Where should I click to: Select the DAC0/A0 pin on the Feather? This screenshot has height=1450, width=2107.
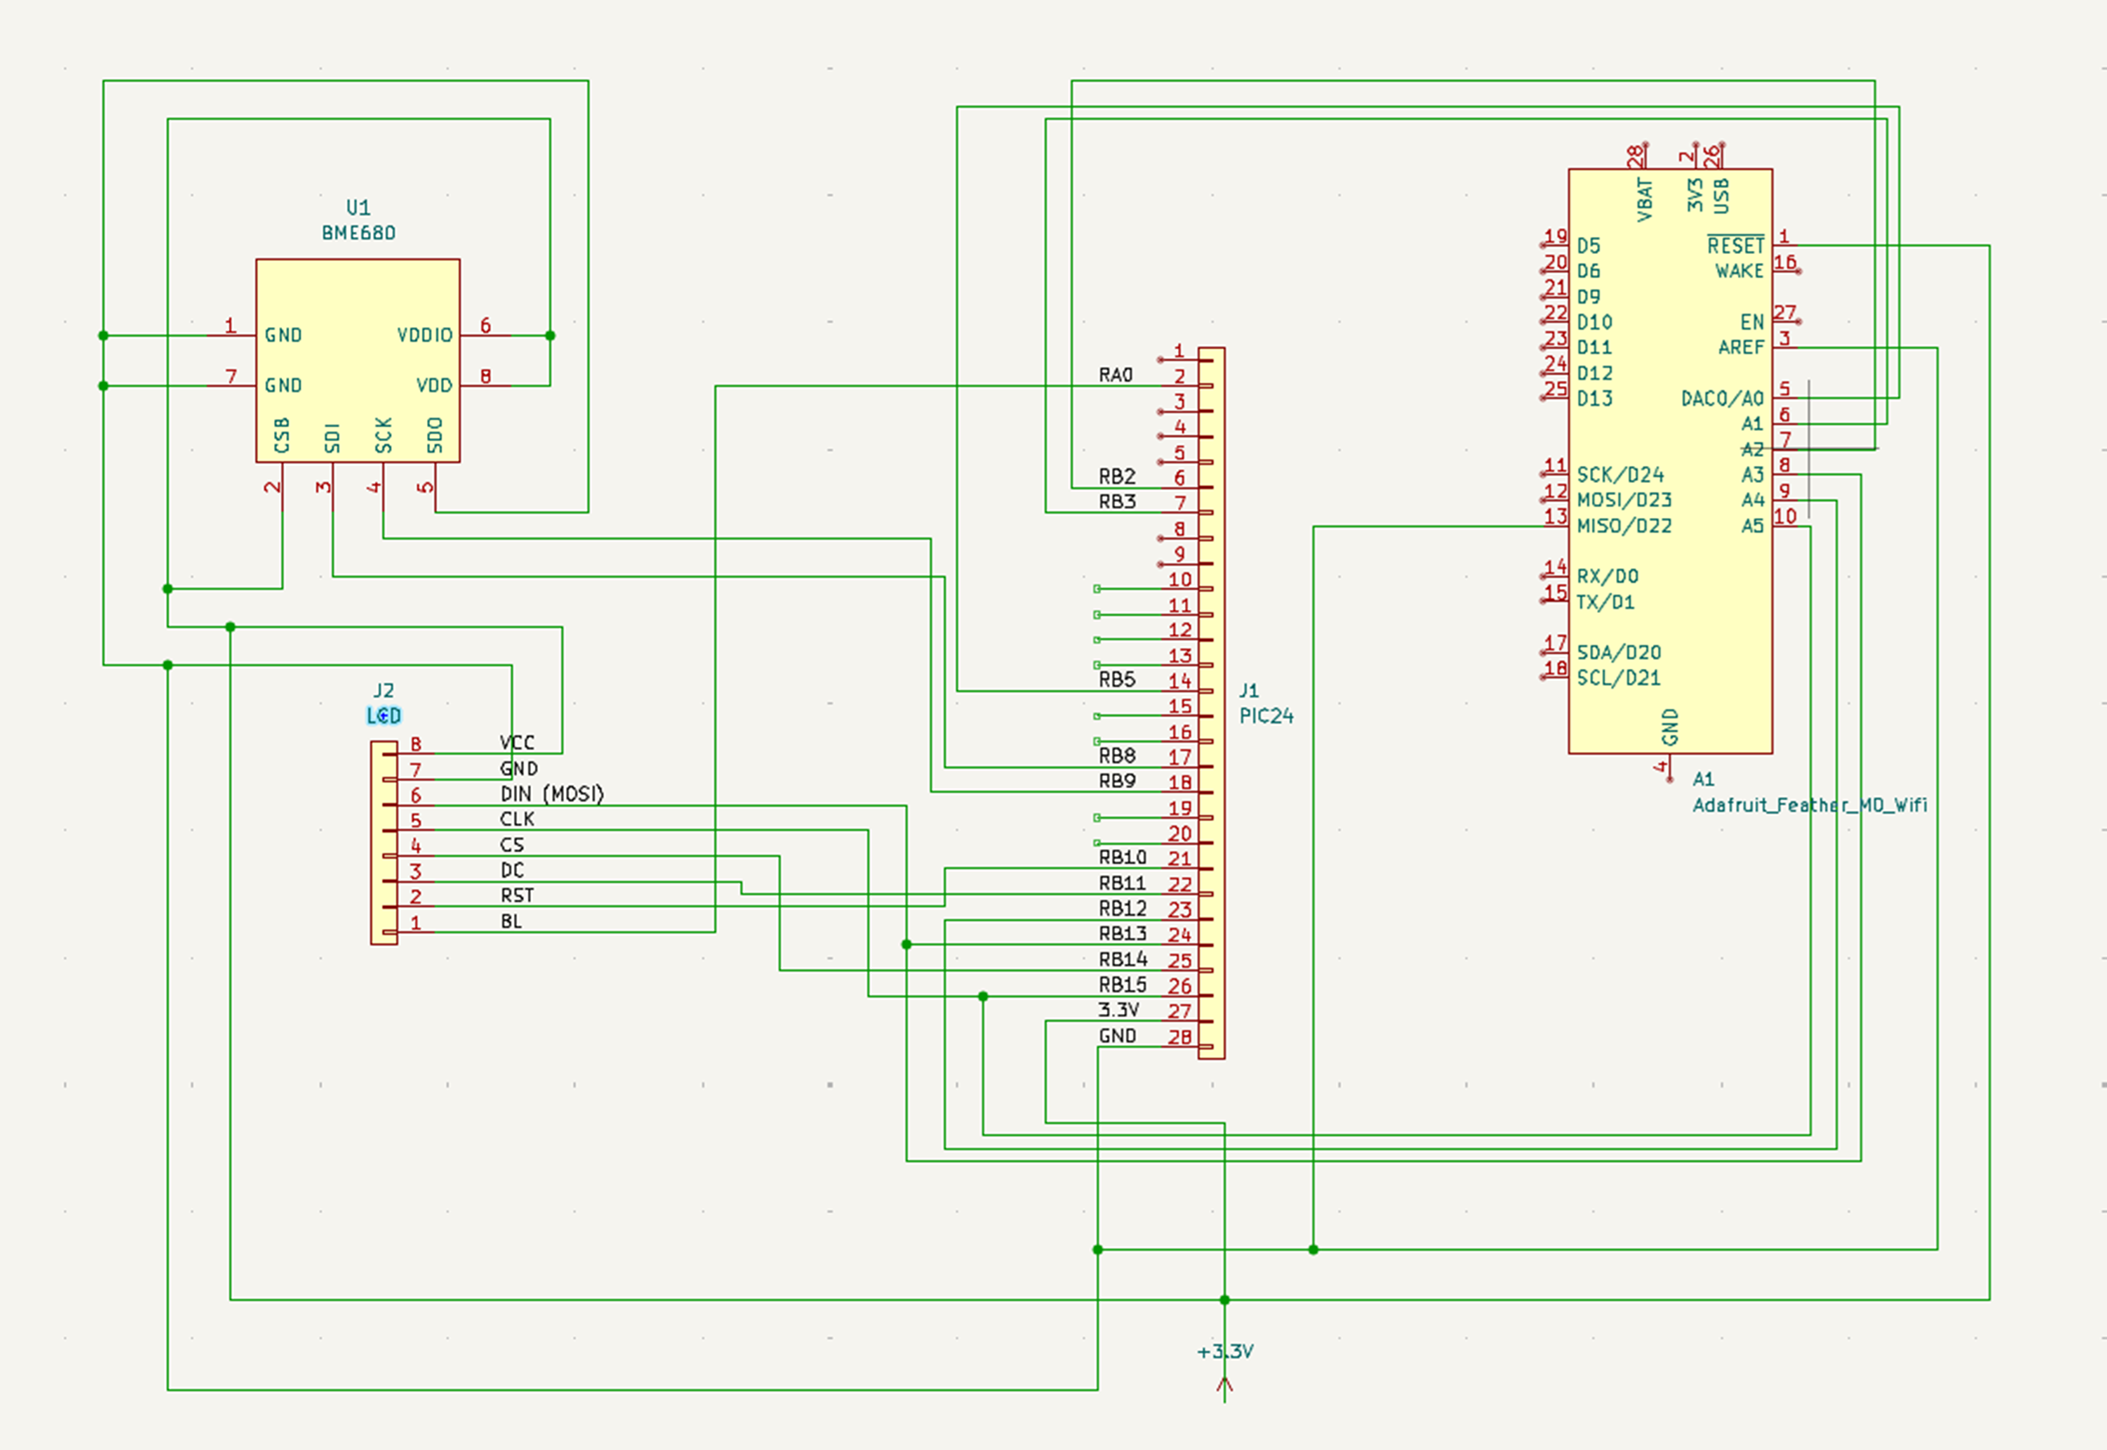[x=1725, y=397]
